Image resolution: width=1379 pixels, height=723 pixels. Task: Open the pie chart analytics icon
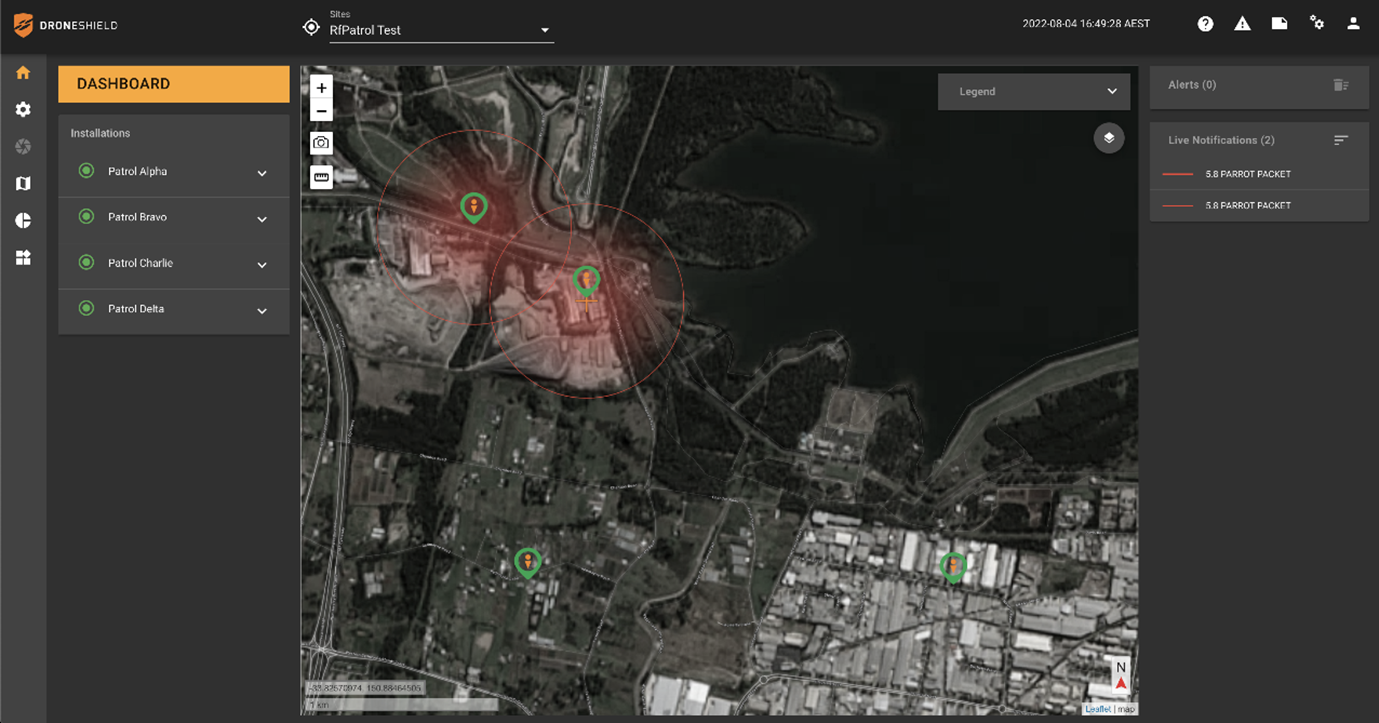point(23,220)
